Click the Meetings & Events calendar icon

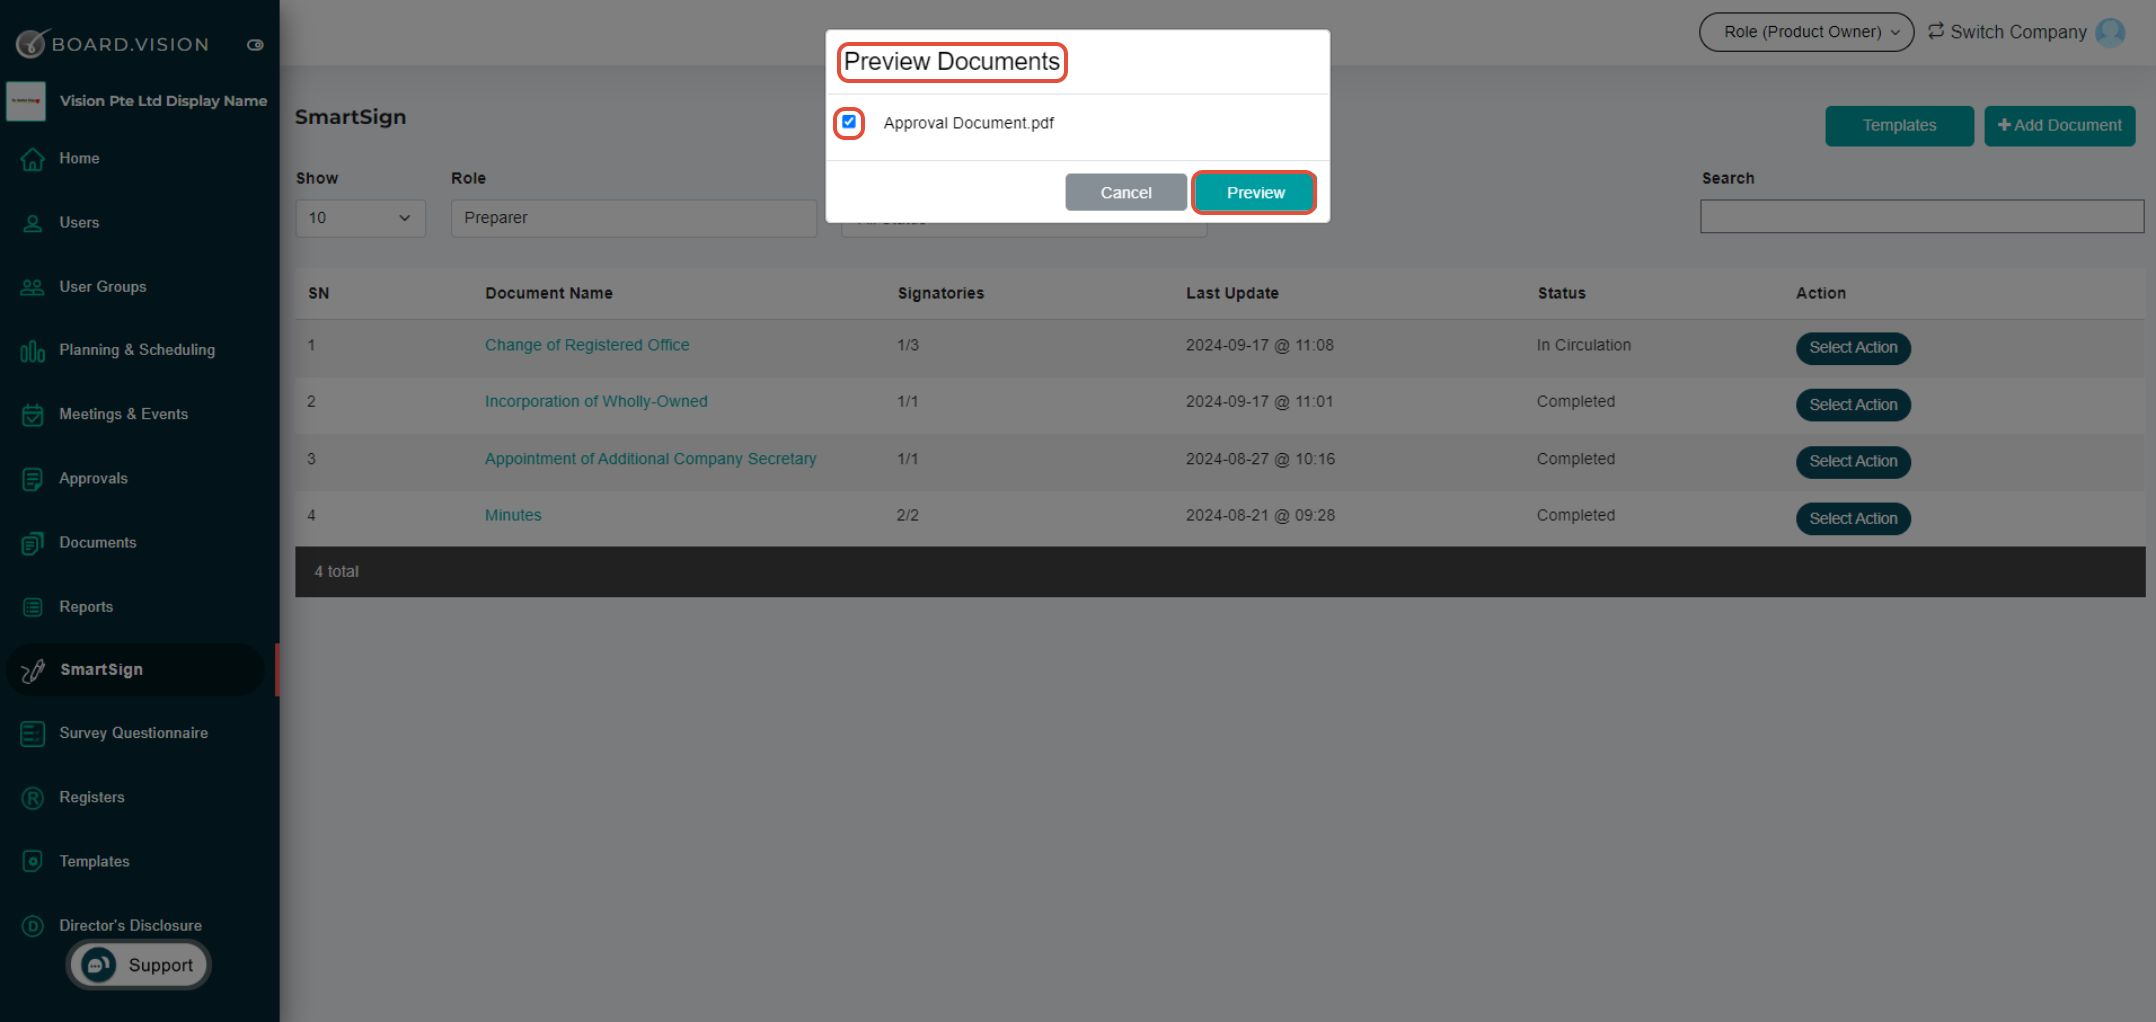click(33, 415)
